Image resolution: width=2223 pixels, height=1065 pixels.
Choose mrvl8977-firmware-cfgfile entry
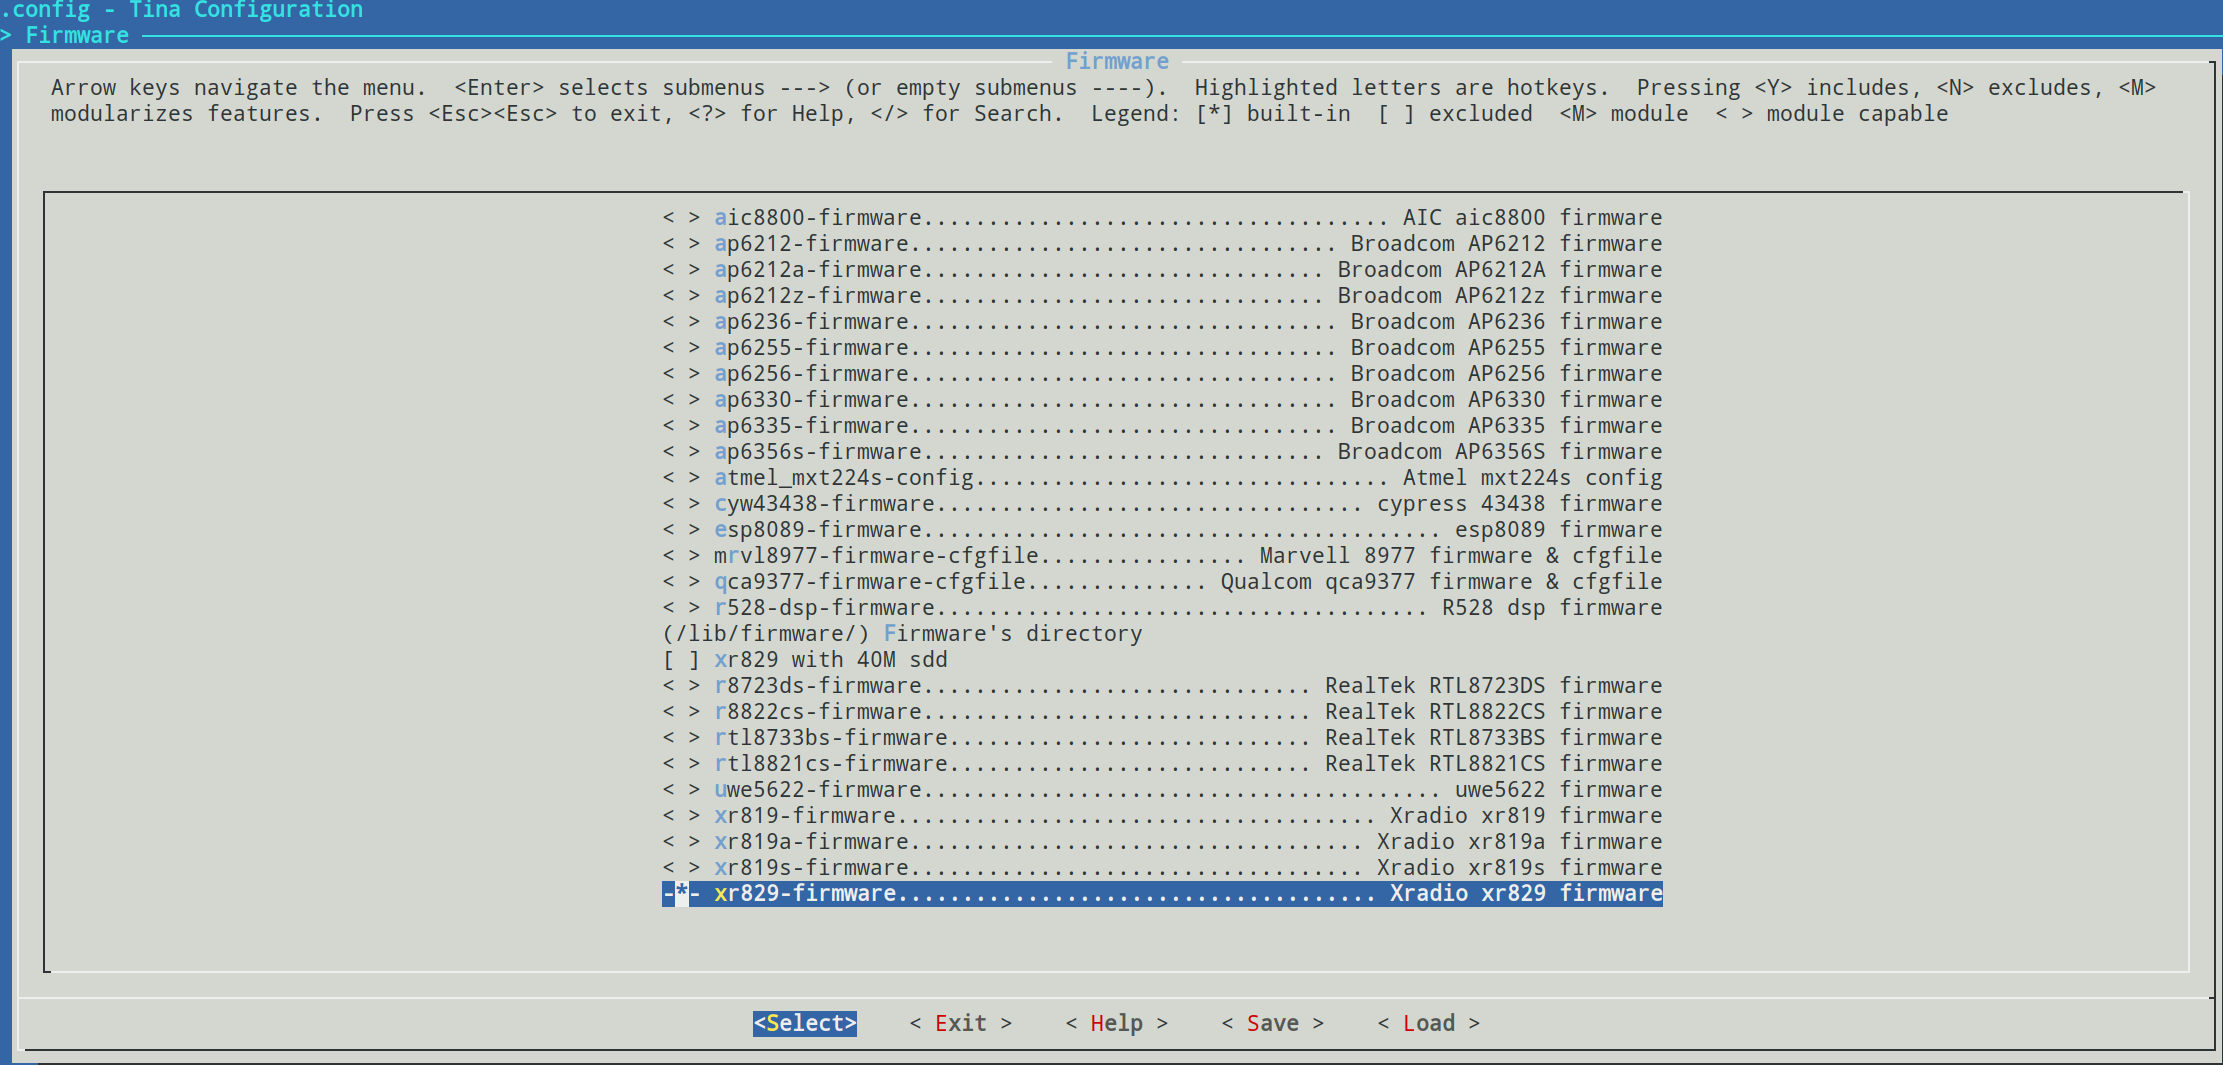tap(1162, 556)
